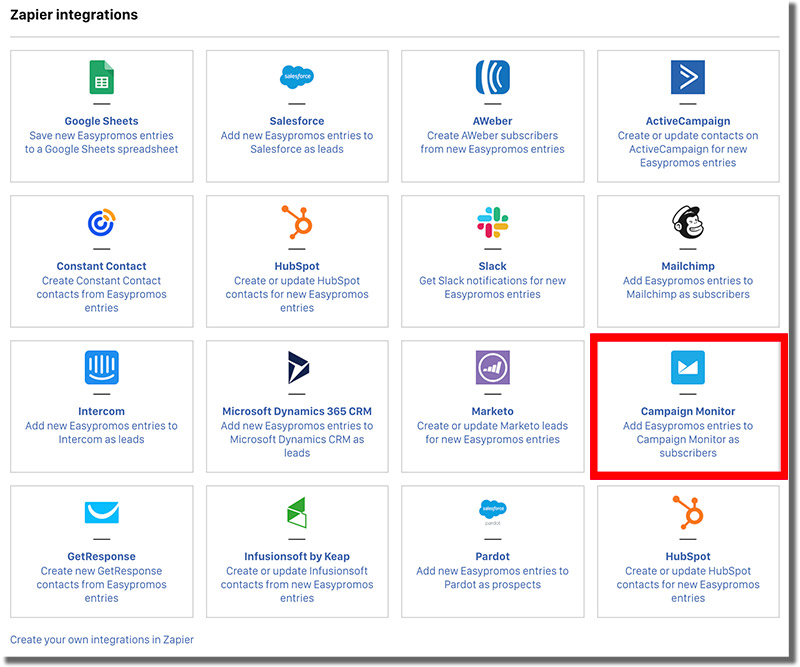Open the Google Sheets integration title
The width and height of the screenshot is (800, 667).
tap(102, 121)
